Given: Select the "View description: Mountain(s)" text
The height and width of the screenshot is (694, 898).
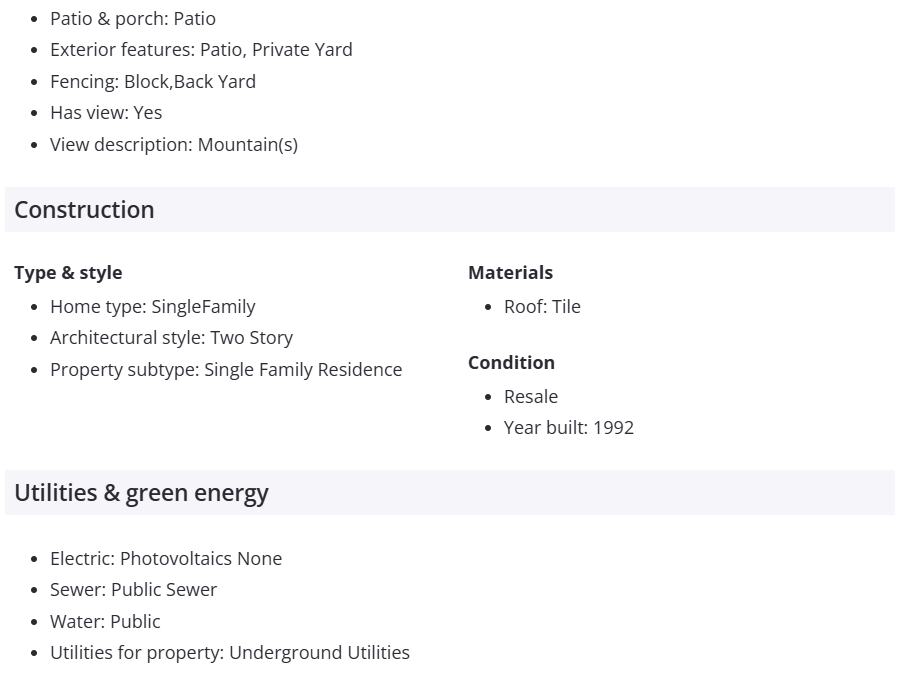Looking at the screenshot, I should [x=174, y=144].
